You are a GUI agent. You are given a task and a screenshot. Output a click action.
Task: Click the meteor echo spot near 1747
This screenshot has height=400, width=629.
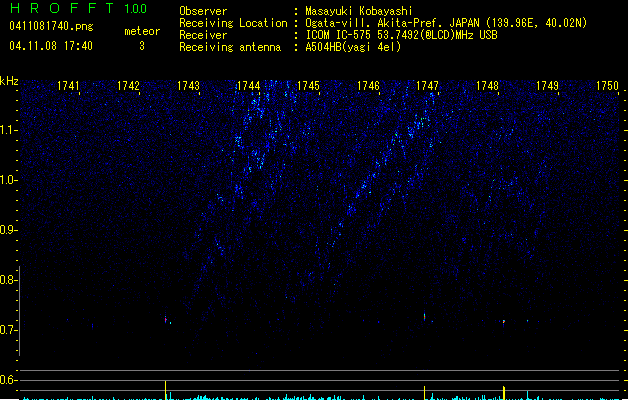424,317
